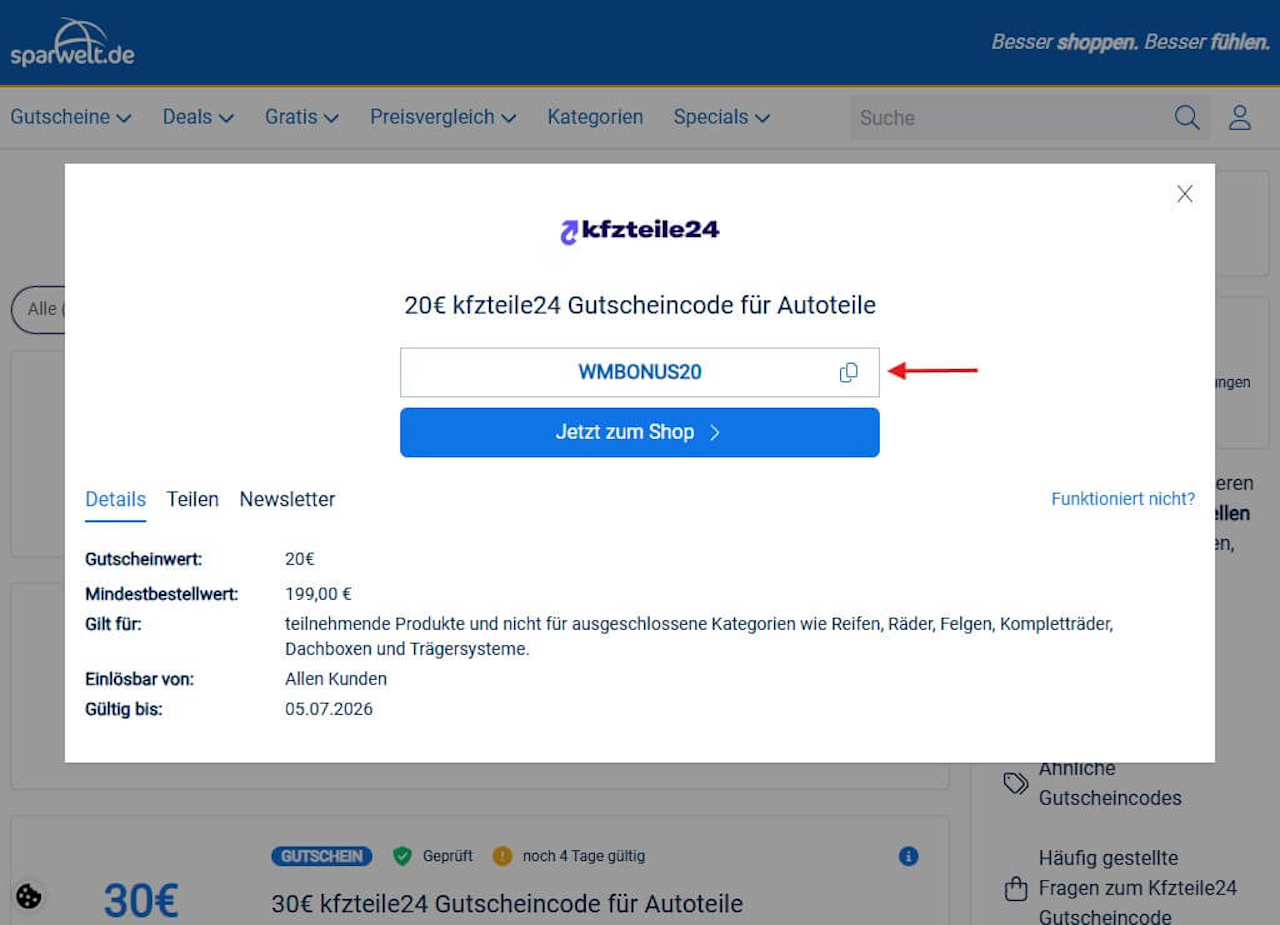
Task: Click the blue info icon on 30€ coupon
Action: coord(908,856)
